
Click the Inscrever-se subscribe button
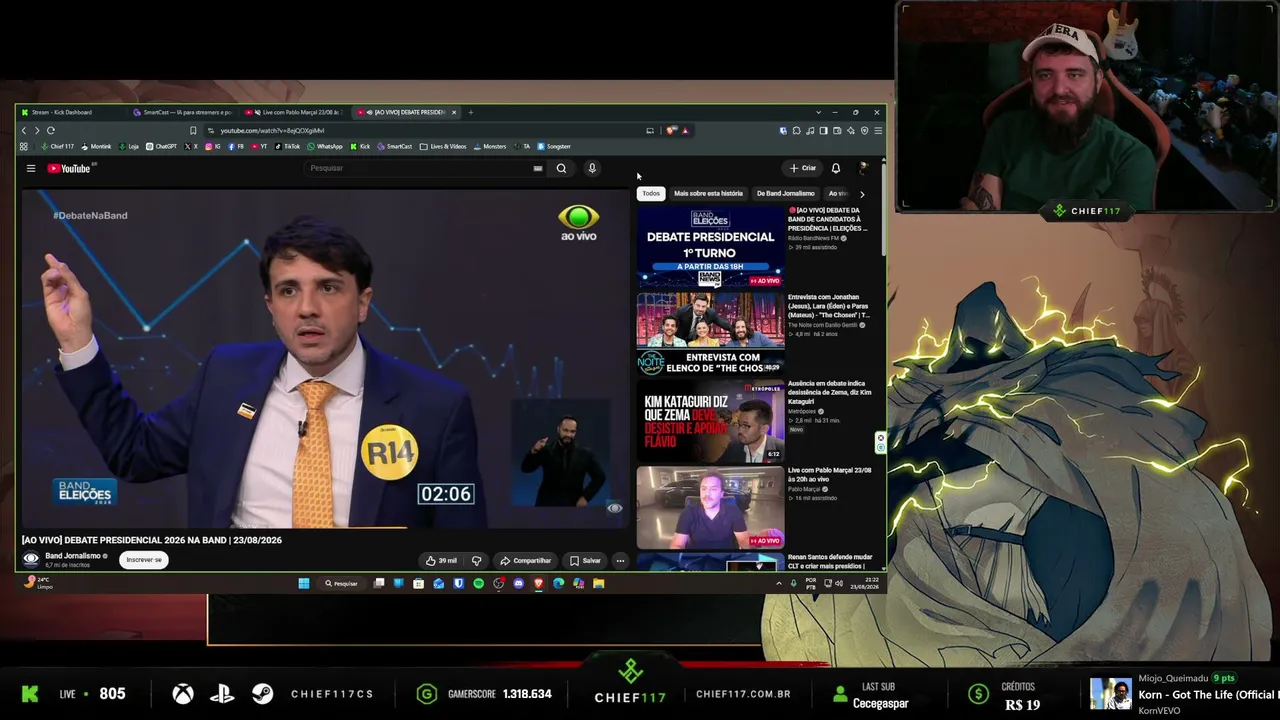pyautogui.click(x=144, y=560)
